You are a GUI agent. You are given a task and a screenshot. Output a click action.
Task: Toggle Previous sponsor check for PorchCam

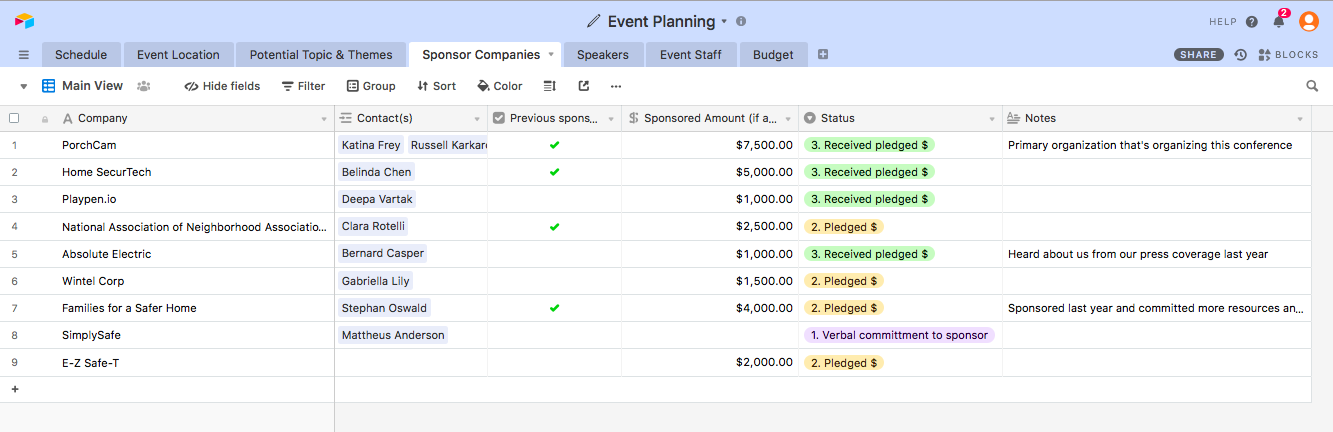(x=554, y=145)
